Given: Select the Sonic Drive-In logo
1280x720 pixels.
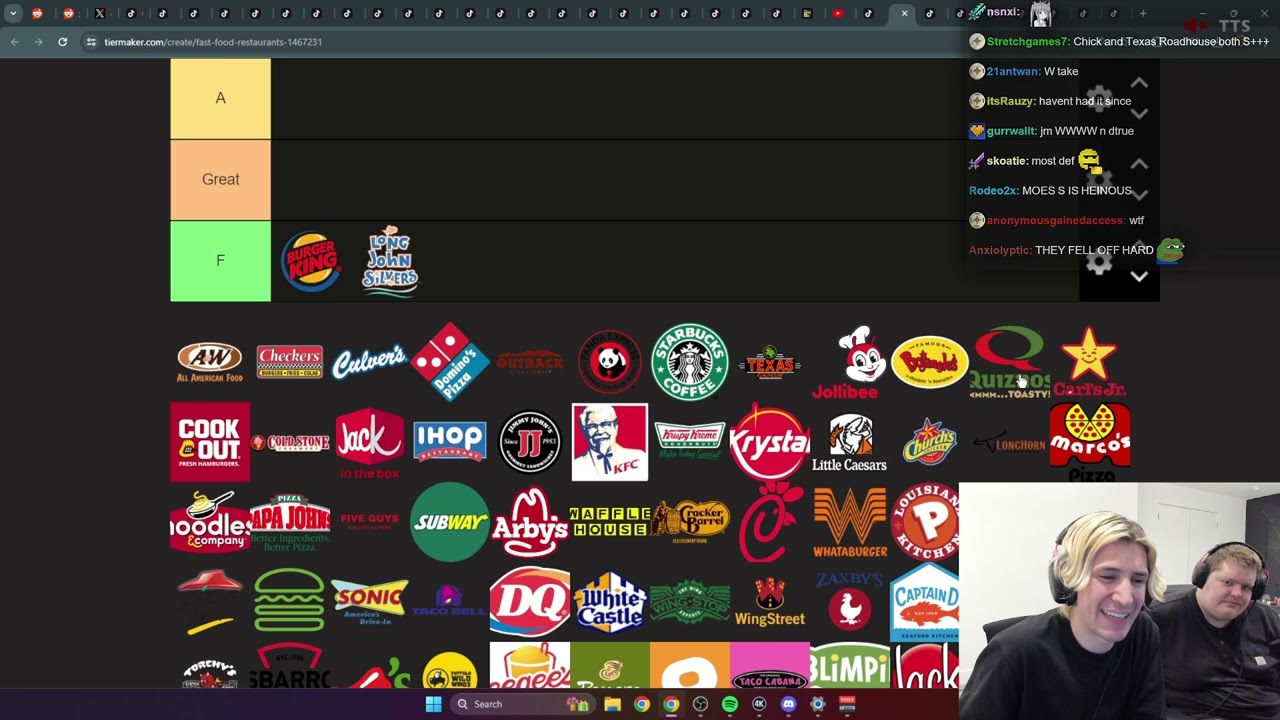Looking at the screenshot, I should pyautogui.click(x=370, y=602).
